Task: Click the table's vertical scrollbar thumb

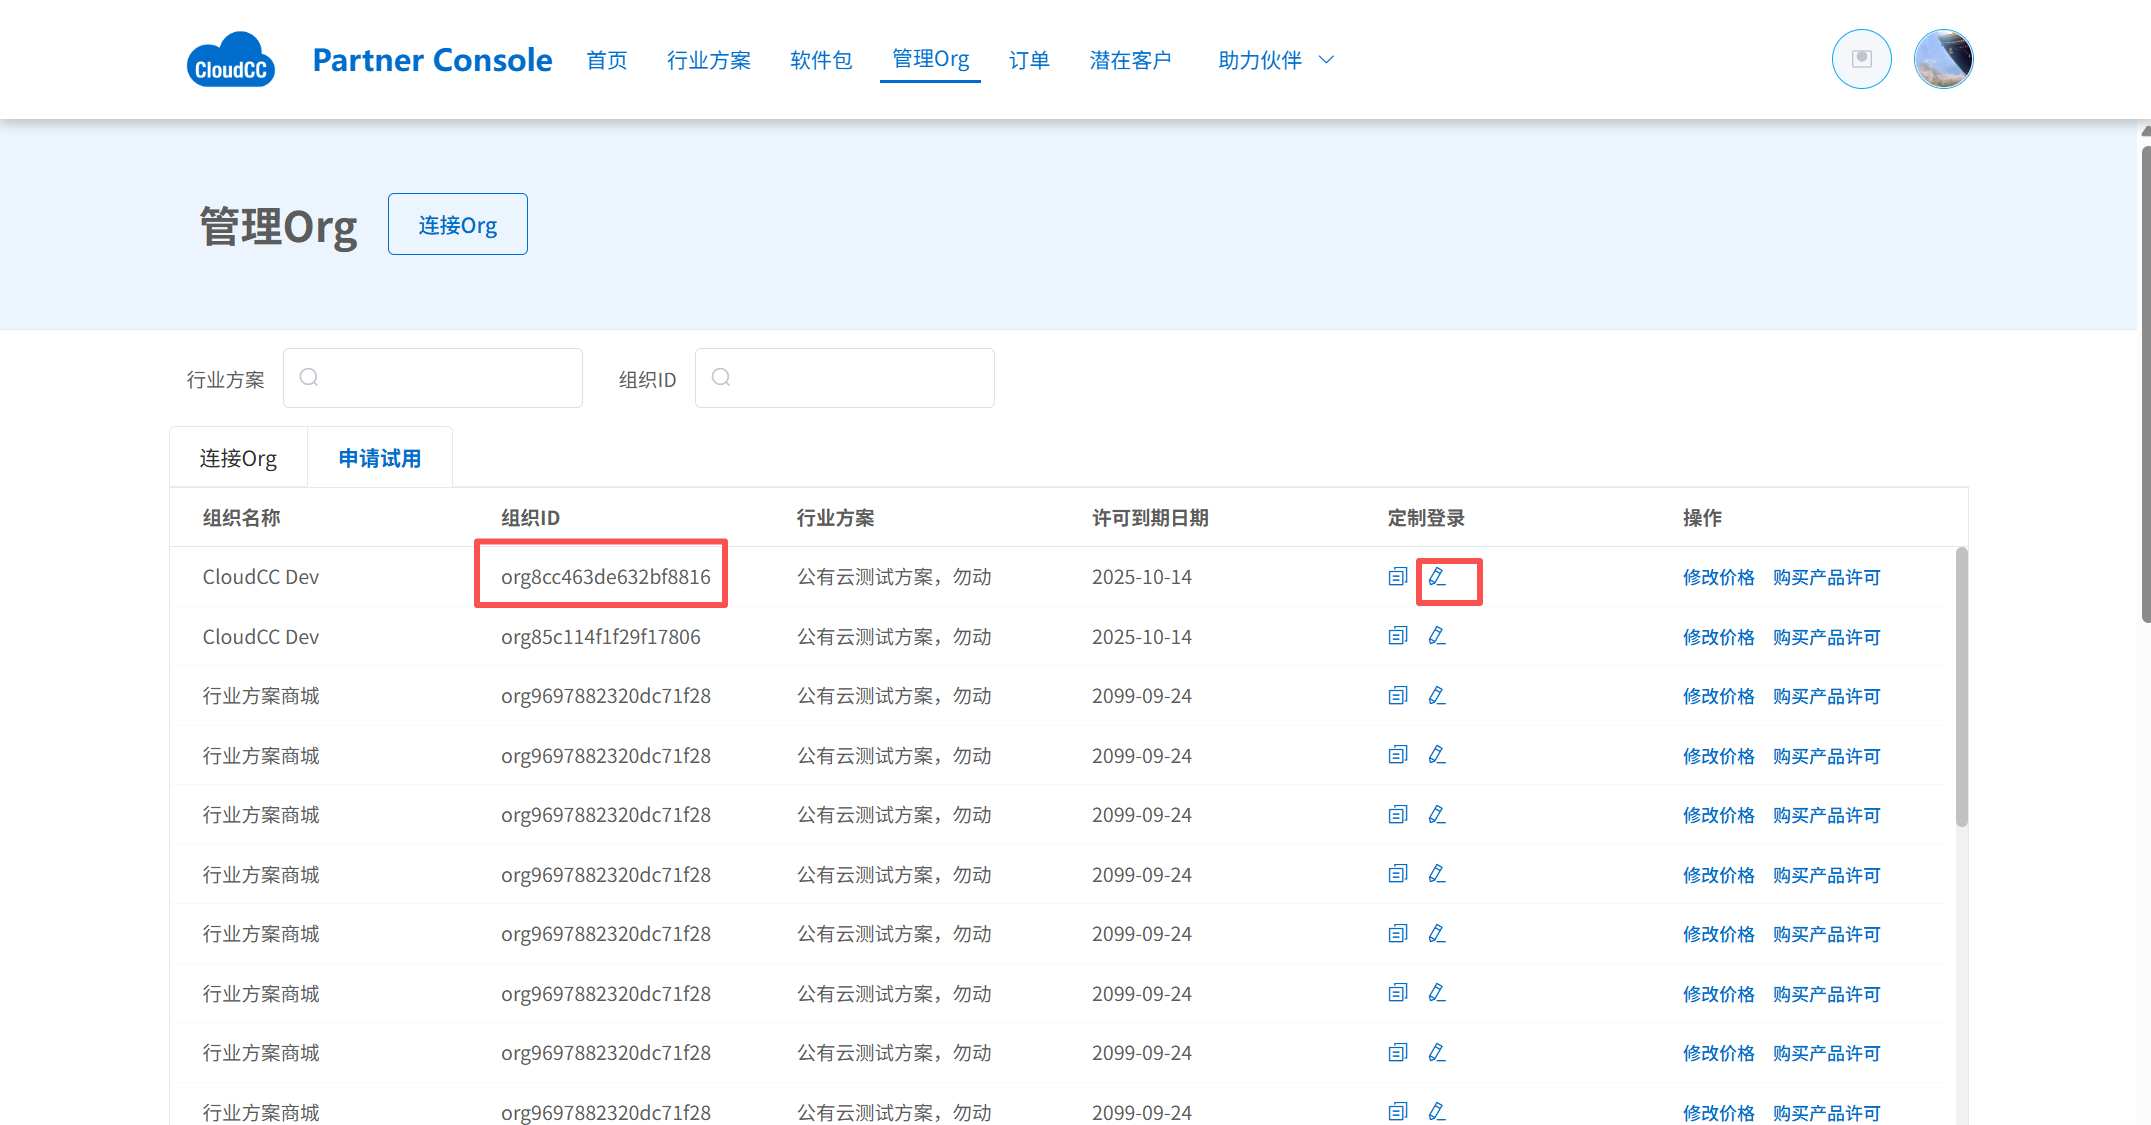Action: (x=1961, y=686)
